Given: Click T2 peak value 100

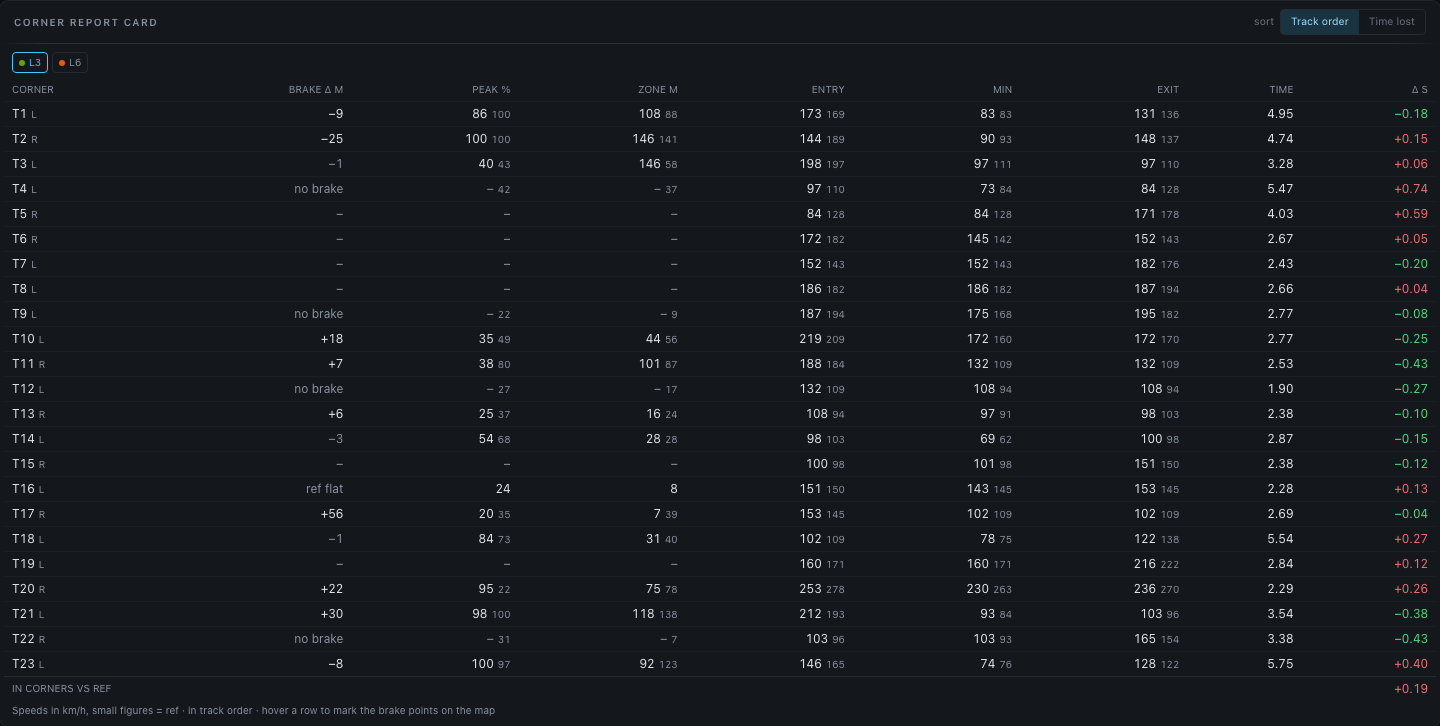Looking at the screenshot, I should [x=476, y=139].
